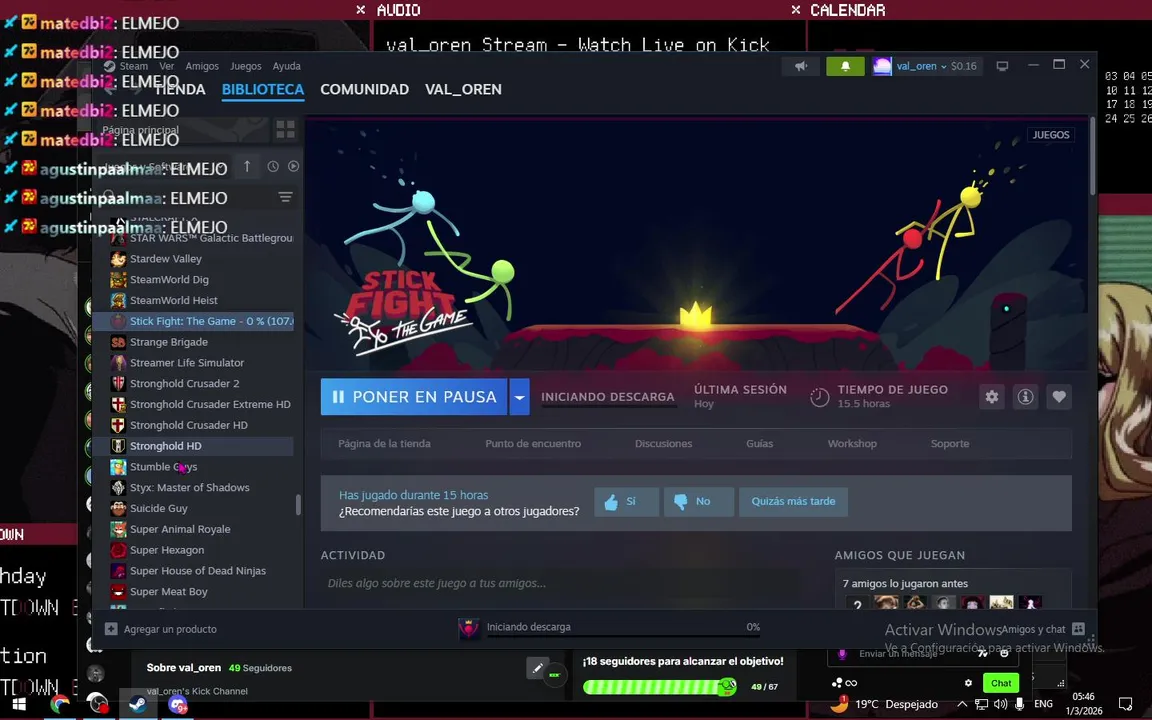Open Página de la tienda link
Image resolution: width=1152 pixels, height=720 pixels.
(384, 444)
